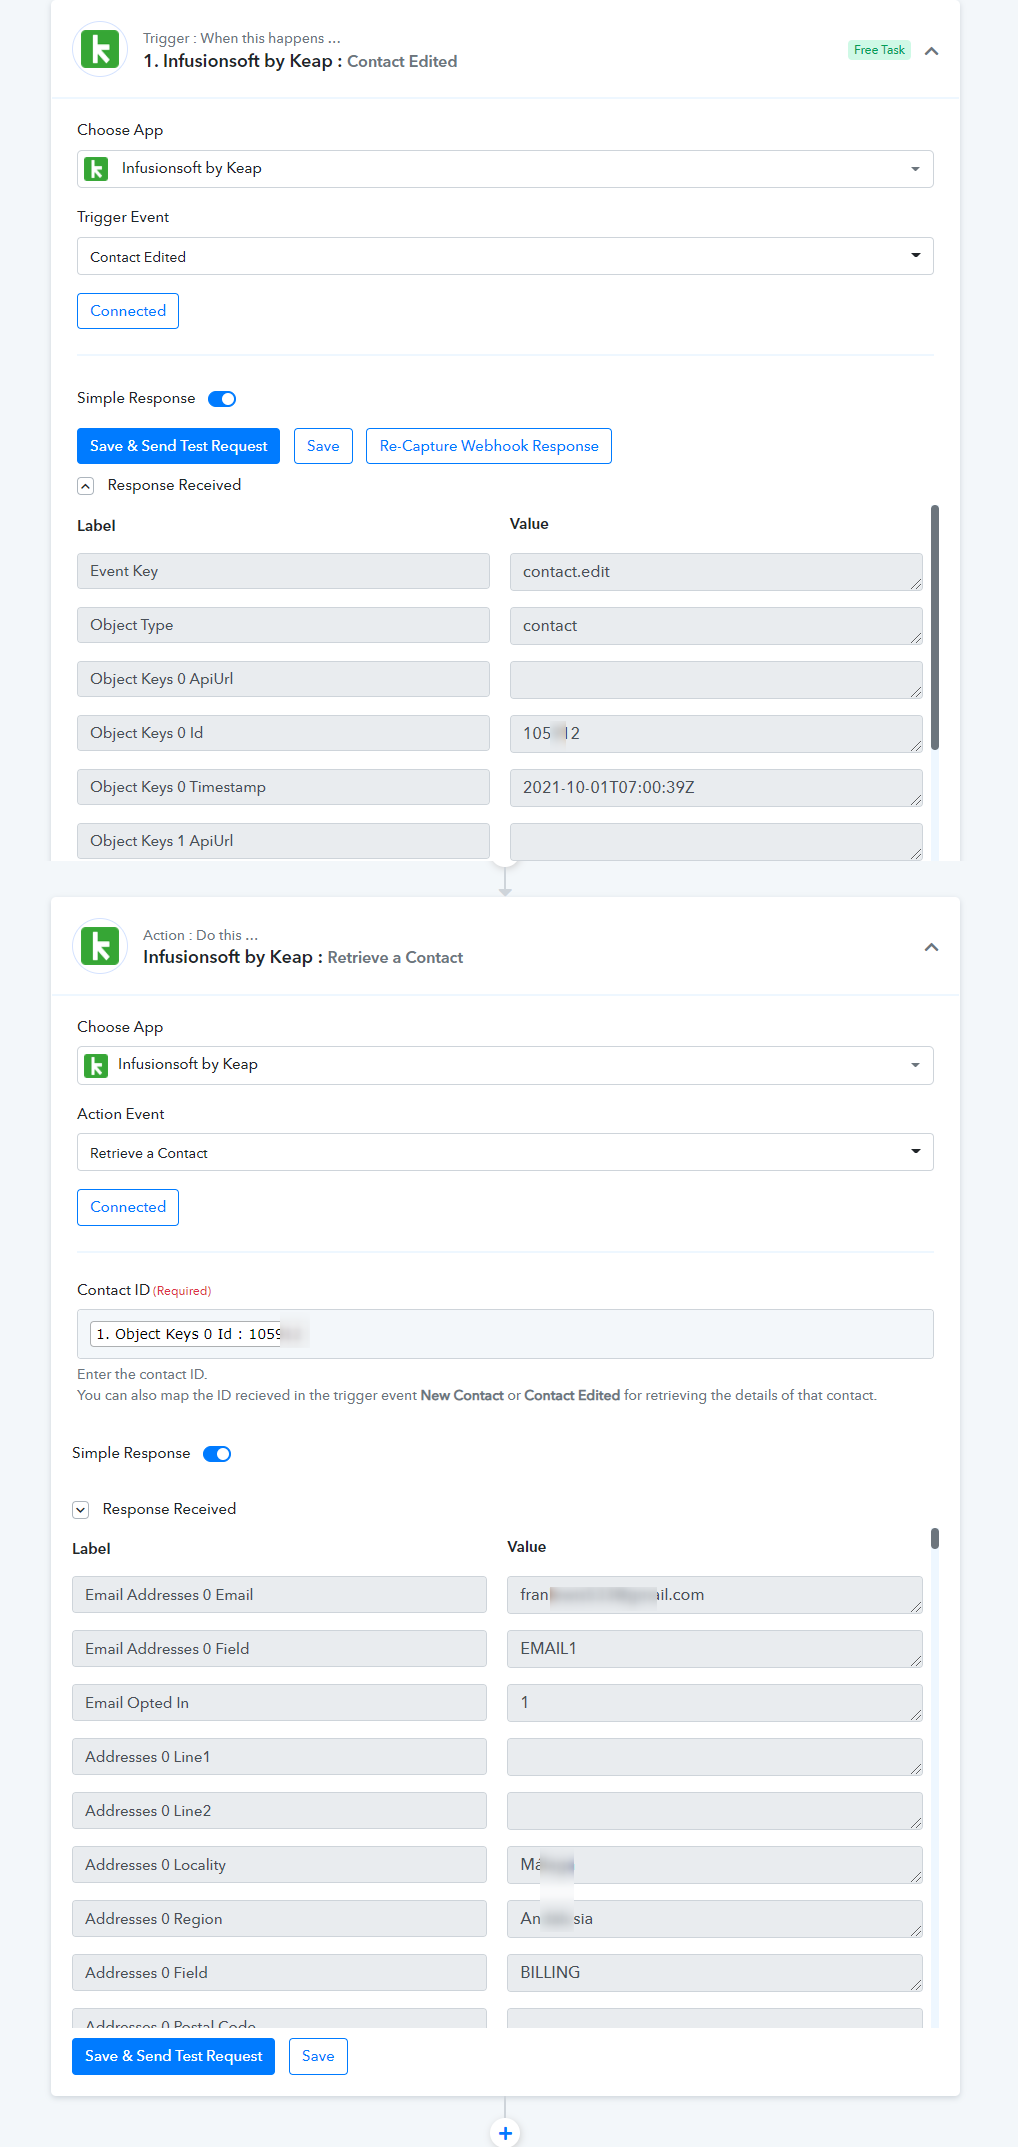This screenshot has height=2147, width=1018.
Task: Click the trigger response scrollbar
Action: (935, 627)
